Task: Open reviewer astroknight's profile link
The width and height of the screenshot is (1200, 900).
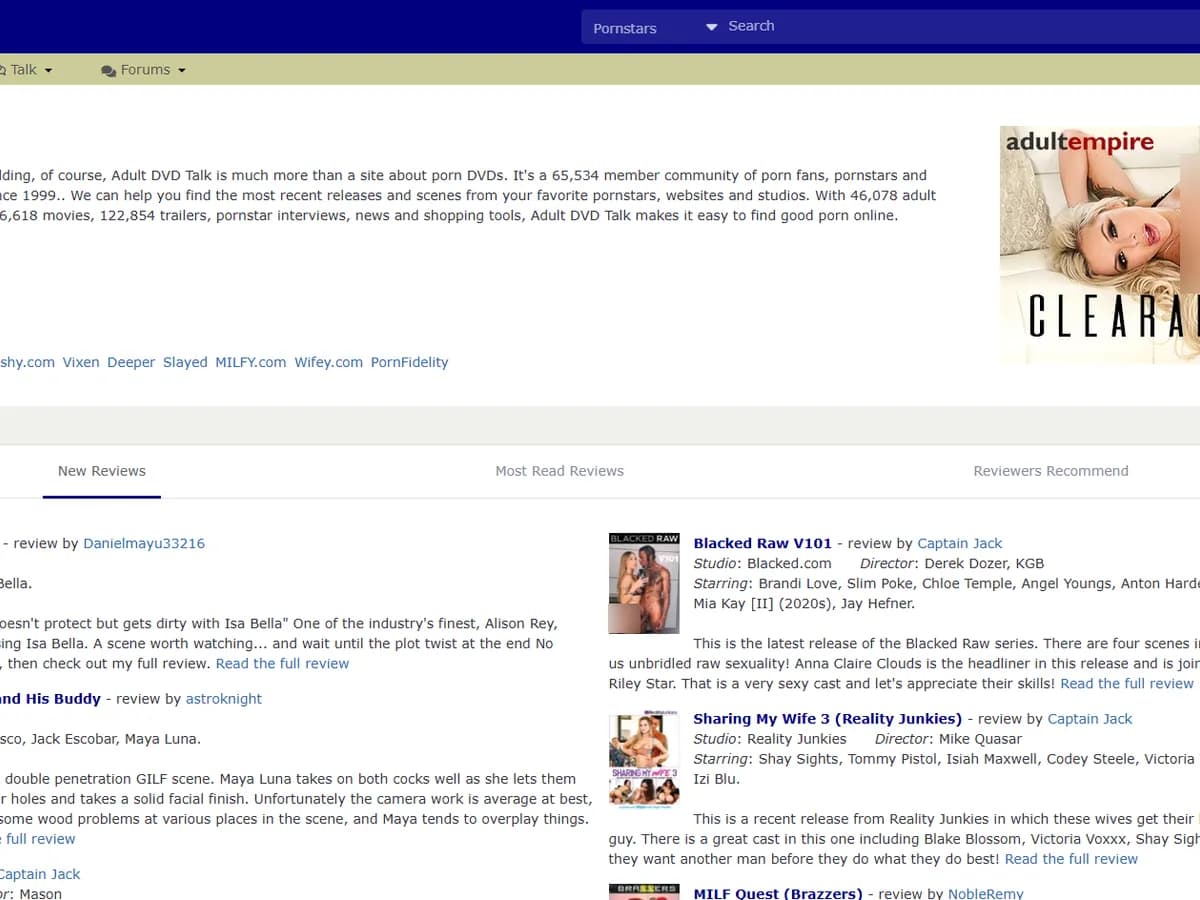Action: (224, 699)
